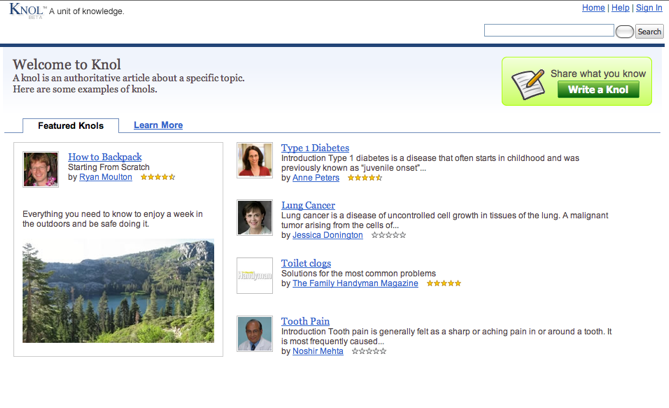Click the Handyman magazine logo thumbnail

254,275
